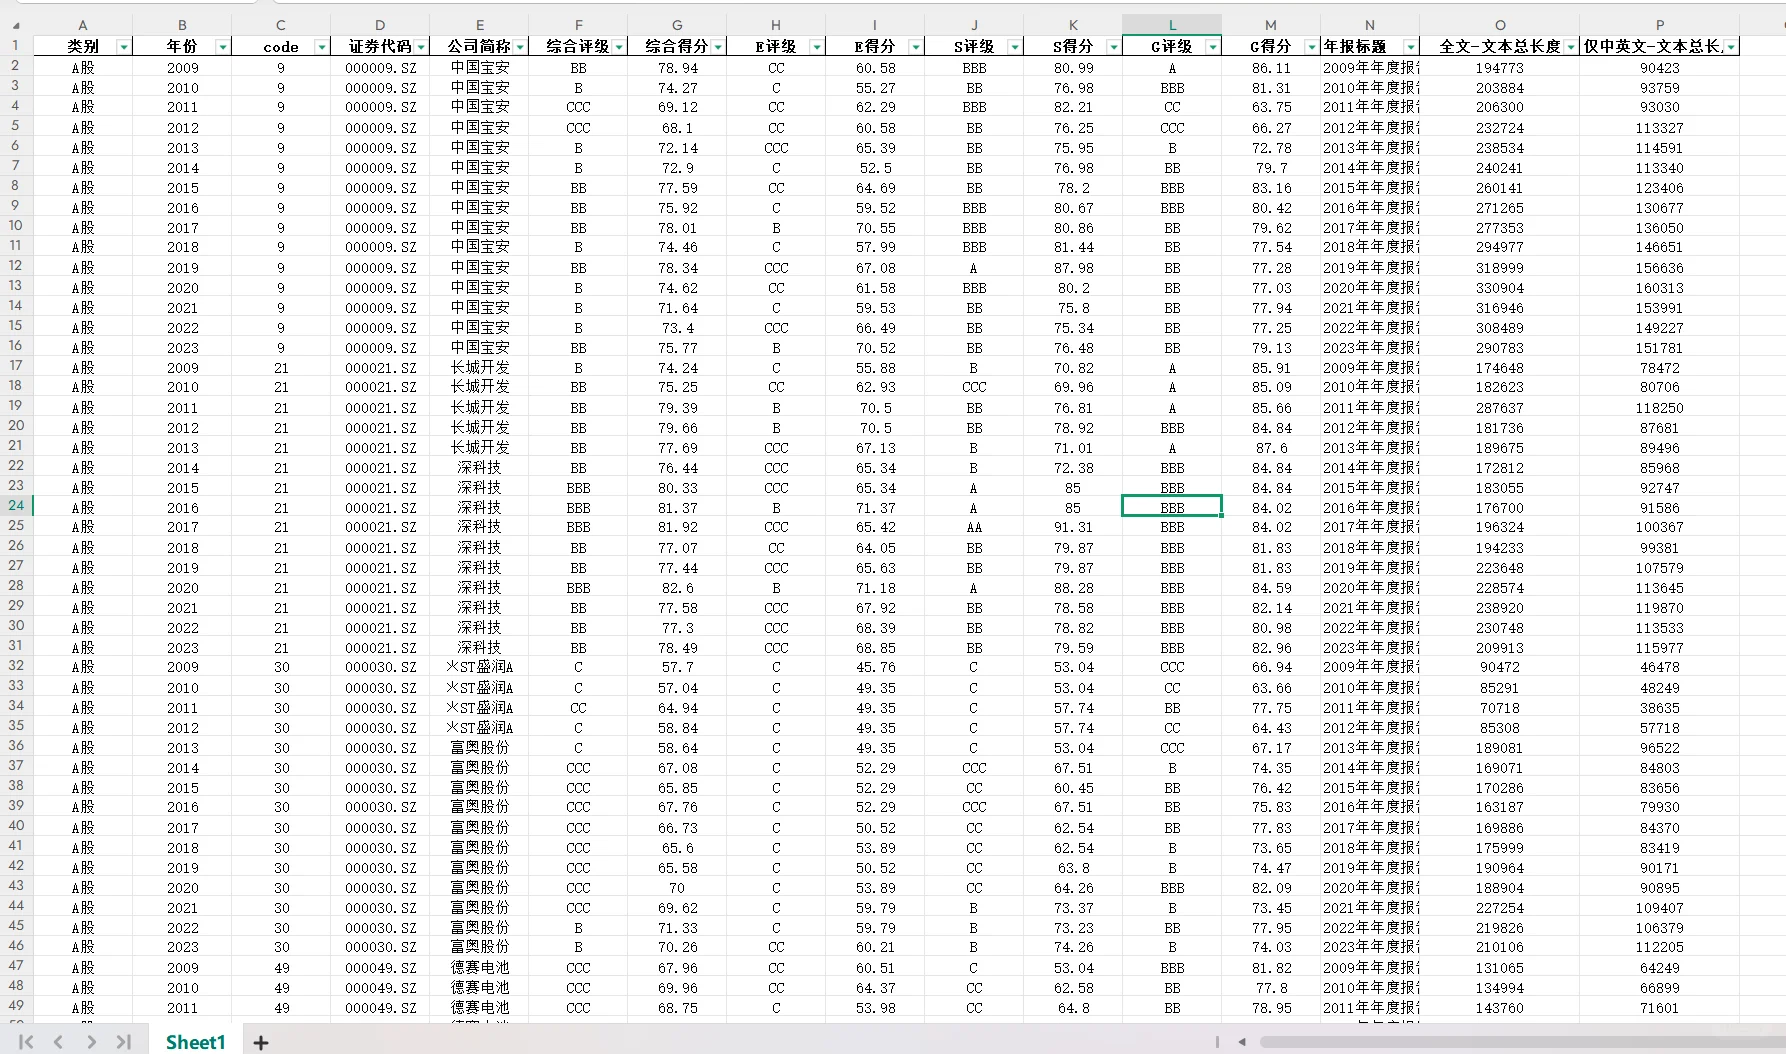Open the 年份 column filter dropdown
Image resolution: width=1786 pixels, height=1054 pixels.
click(222, 46)
